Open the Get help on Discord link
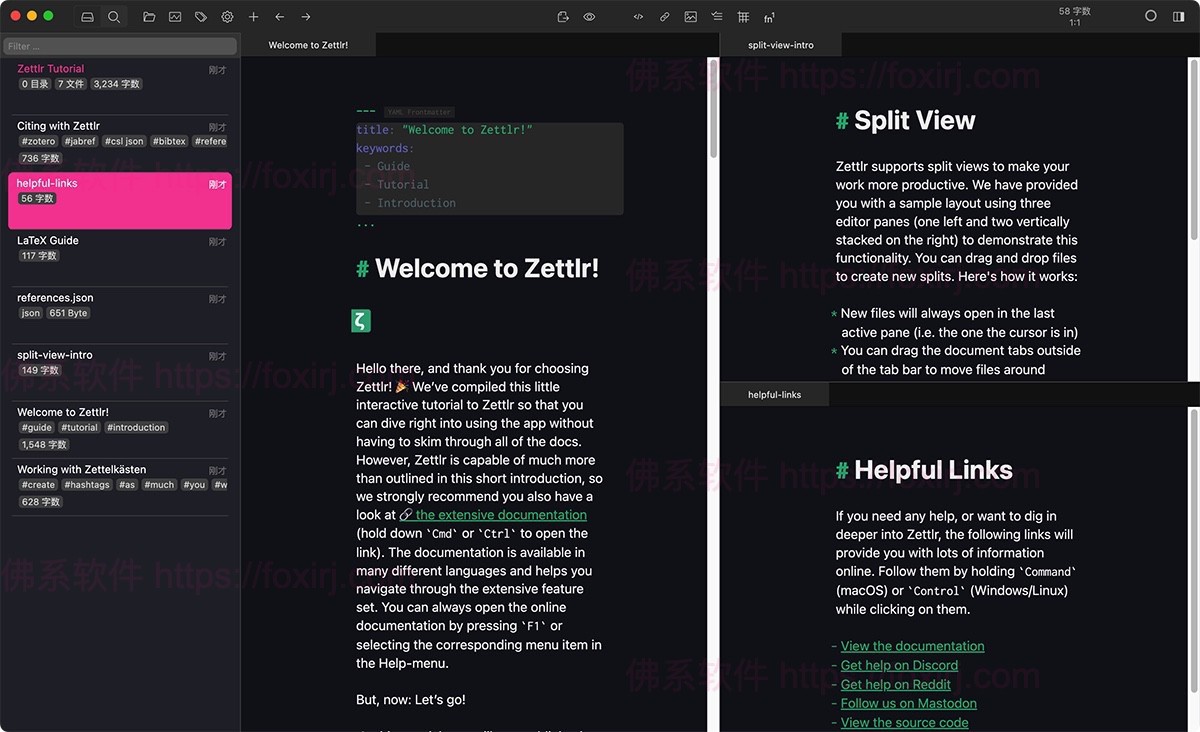The image size is (1200, 732). coord(898,665)
